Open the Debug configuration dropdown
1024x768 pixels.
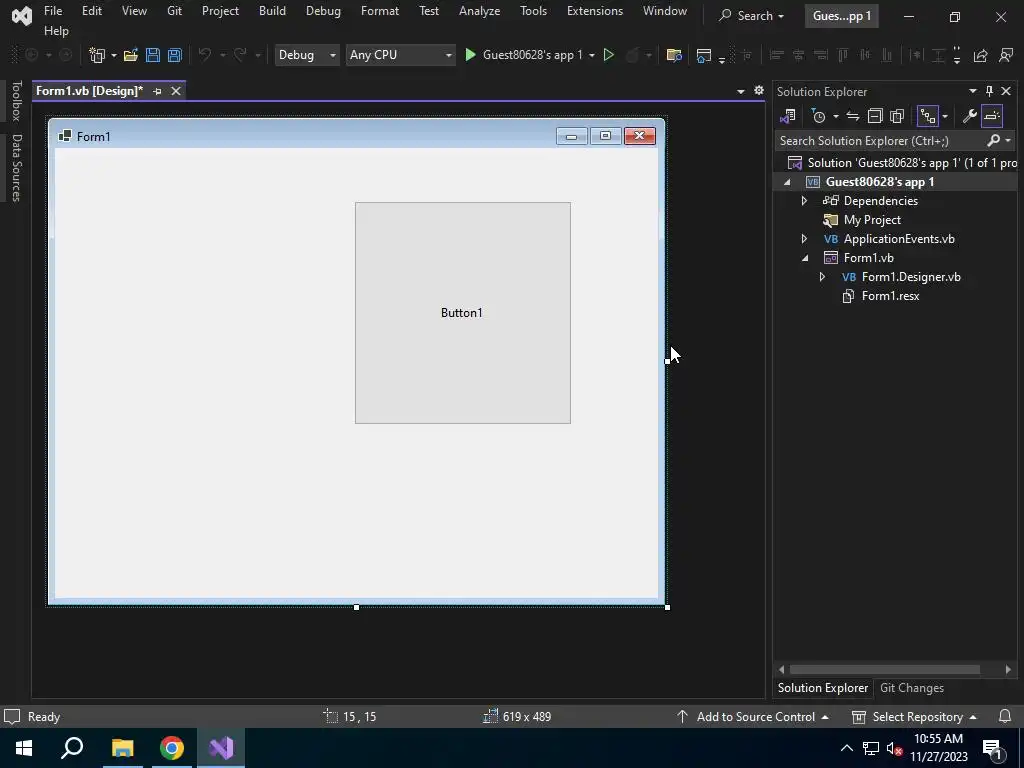(x=307, y=55)
